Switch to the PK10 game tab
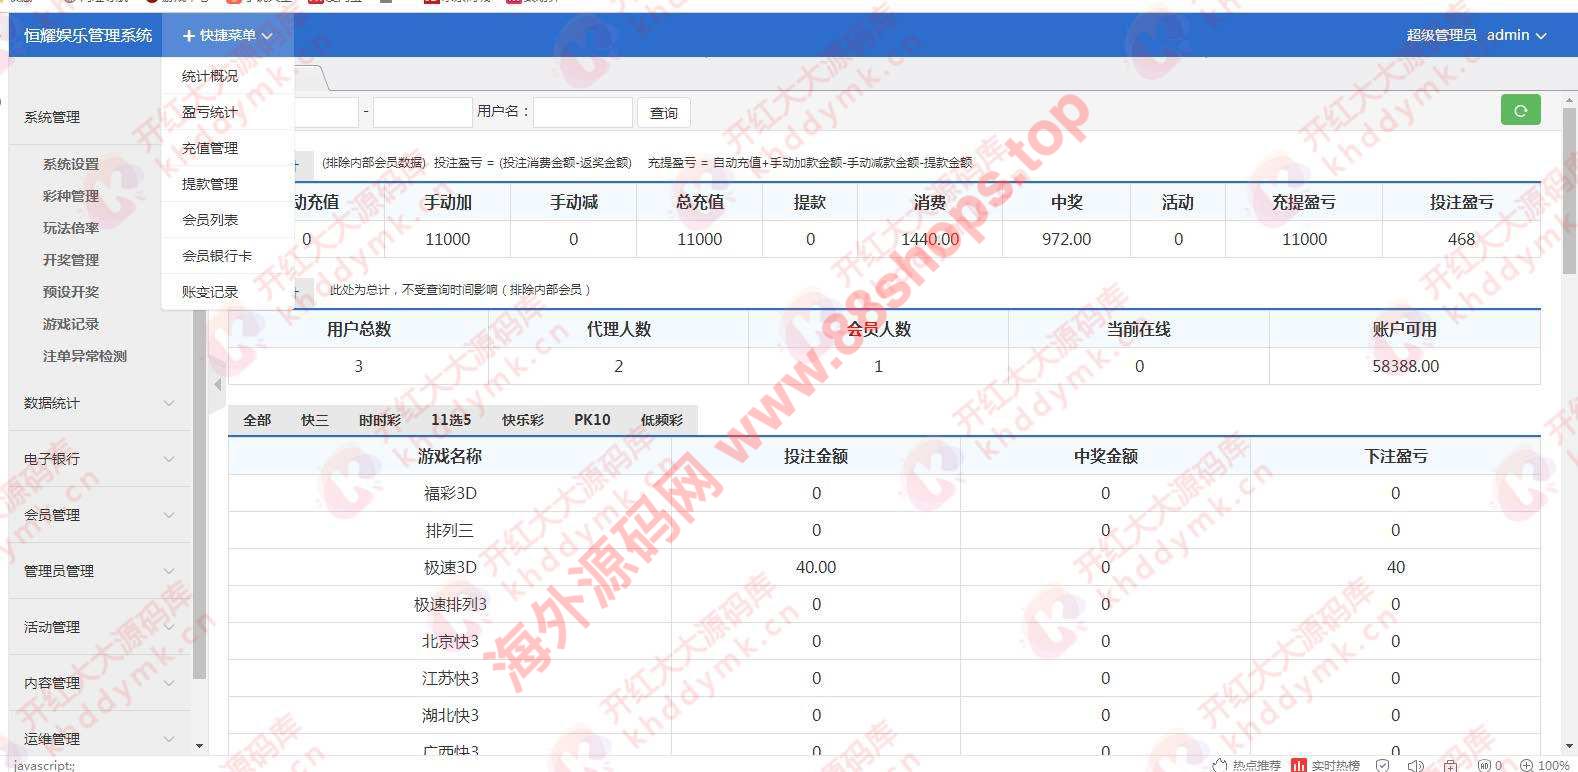Image resolution: width=1578 pixels, height=772 pixels. click(x=592, y=420)
